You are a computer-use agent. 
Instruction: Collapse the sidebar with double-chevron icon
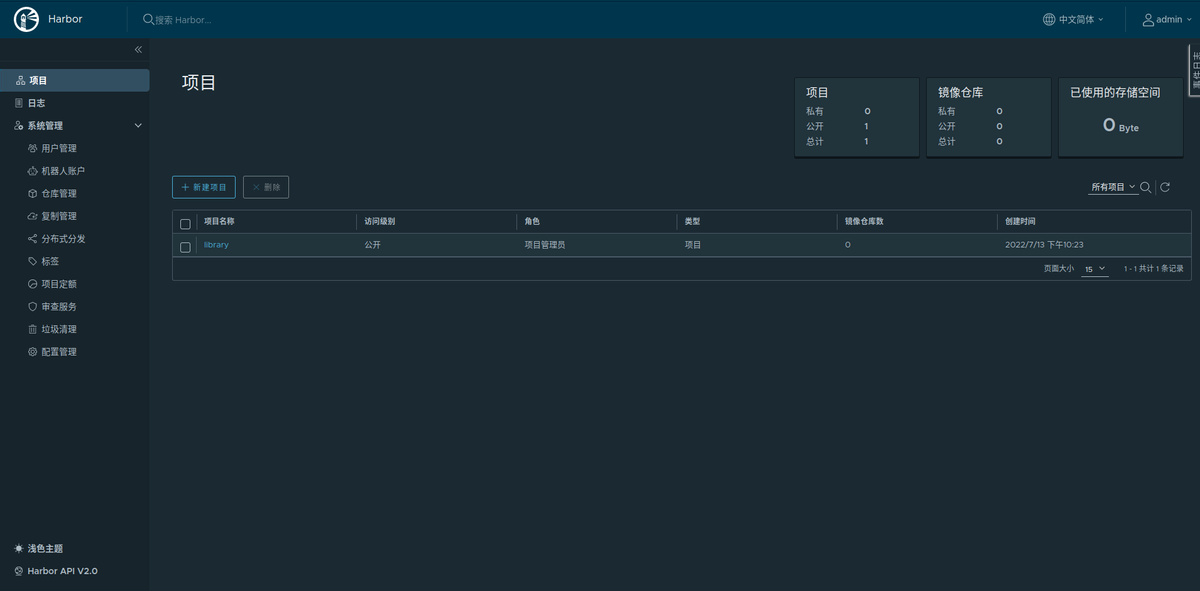[138, 50]
